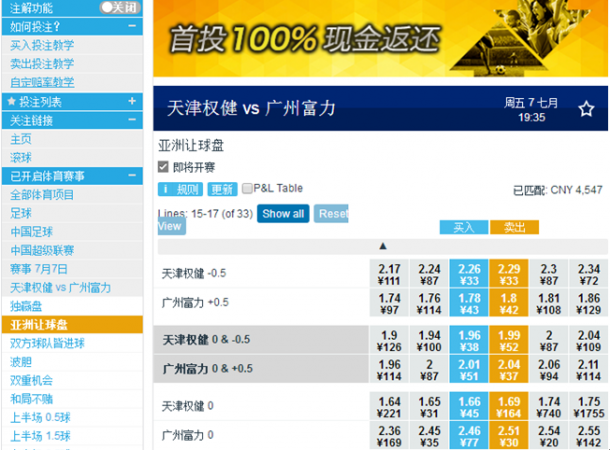Click the star icon beside 投注列表
This screenshot has width=610, height=450.
pyautogui.click(x=12, y=102)
